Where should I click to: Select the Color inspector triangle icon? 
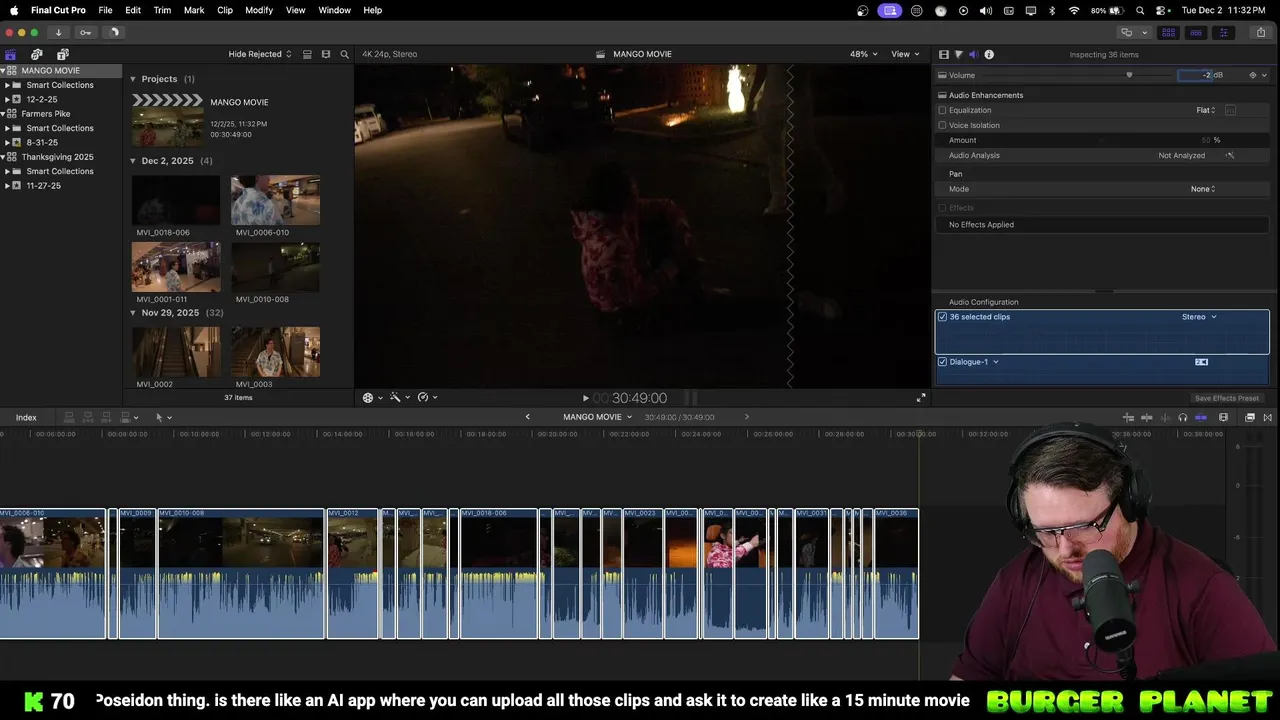point(958,55)
